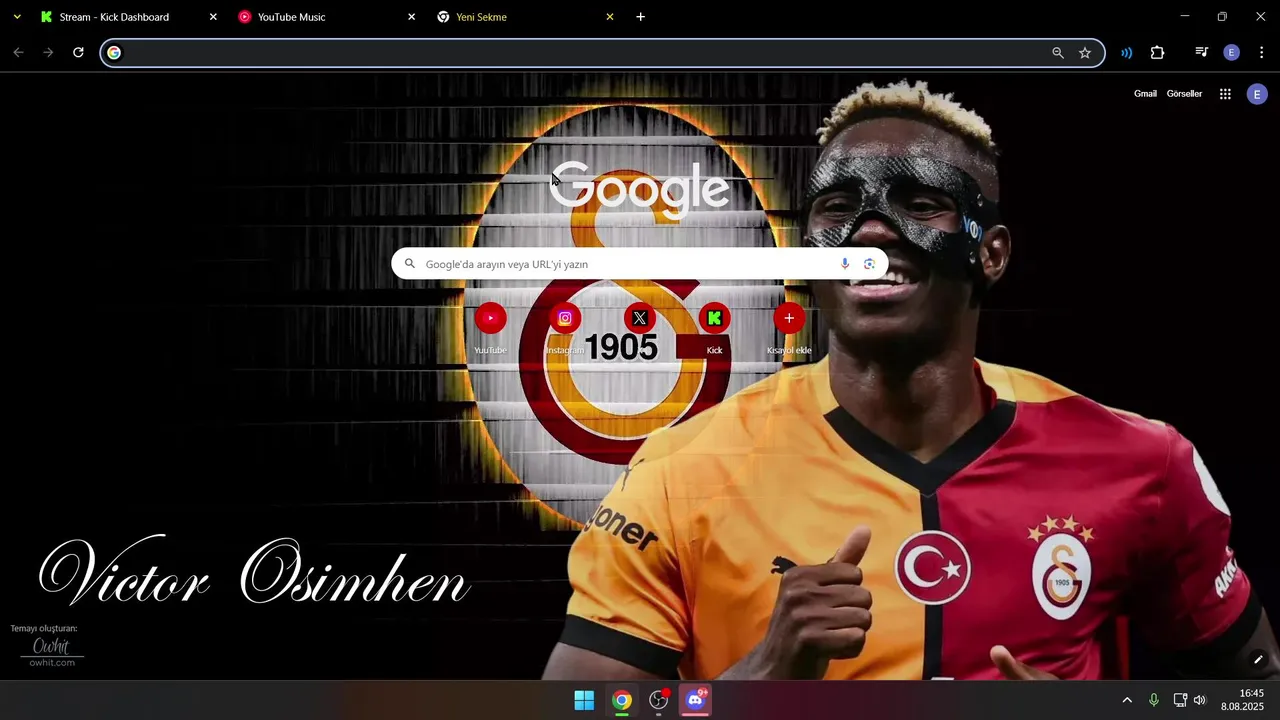This screenshot has height=720, width=1280.
Task: Open the owhit.com theme creator link
Action: pyautogui.click(x=52, y=651)
